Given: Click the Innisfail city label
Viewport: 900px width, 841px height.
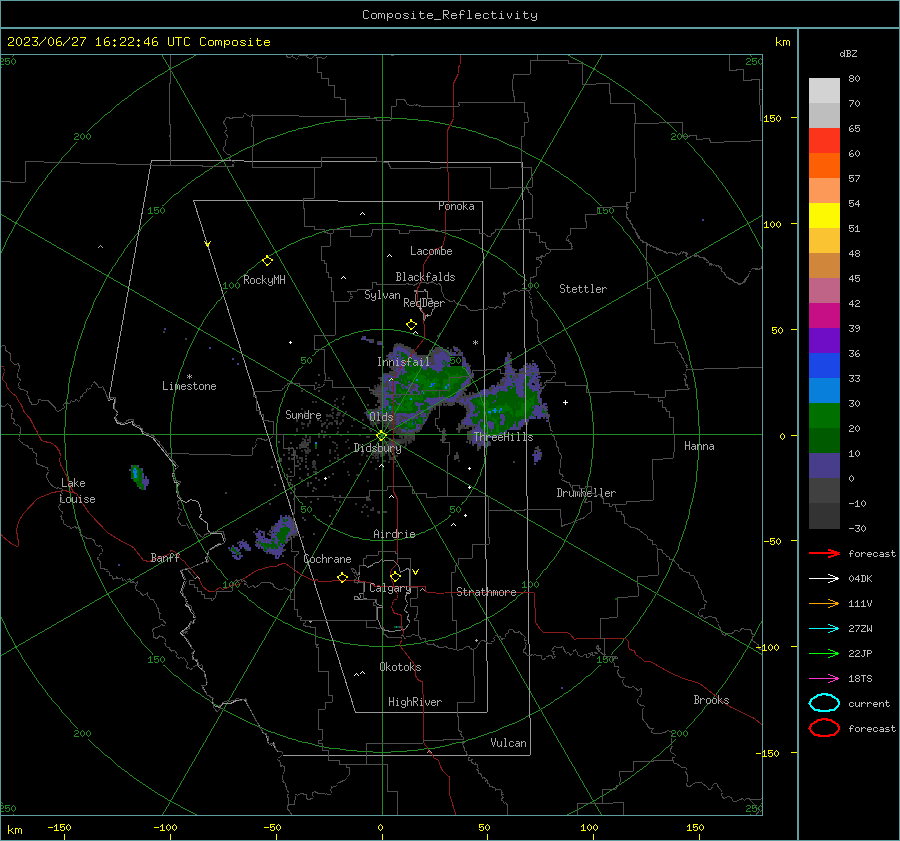Looking at the screenshot, I should (403, 362).
